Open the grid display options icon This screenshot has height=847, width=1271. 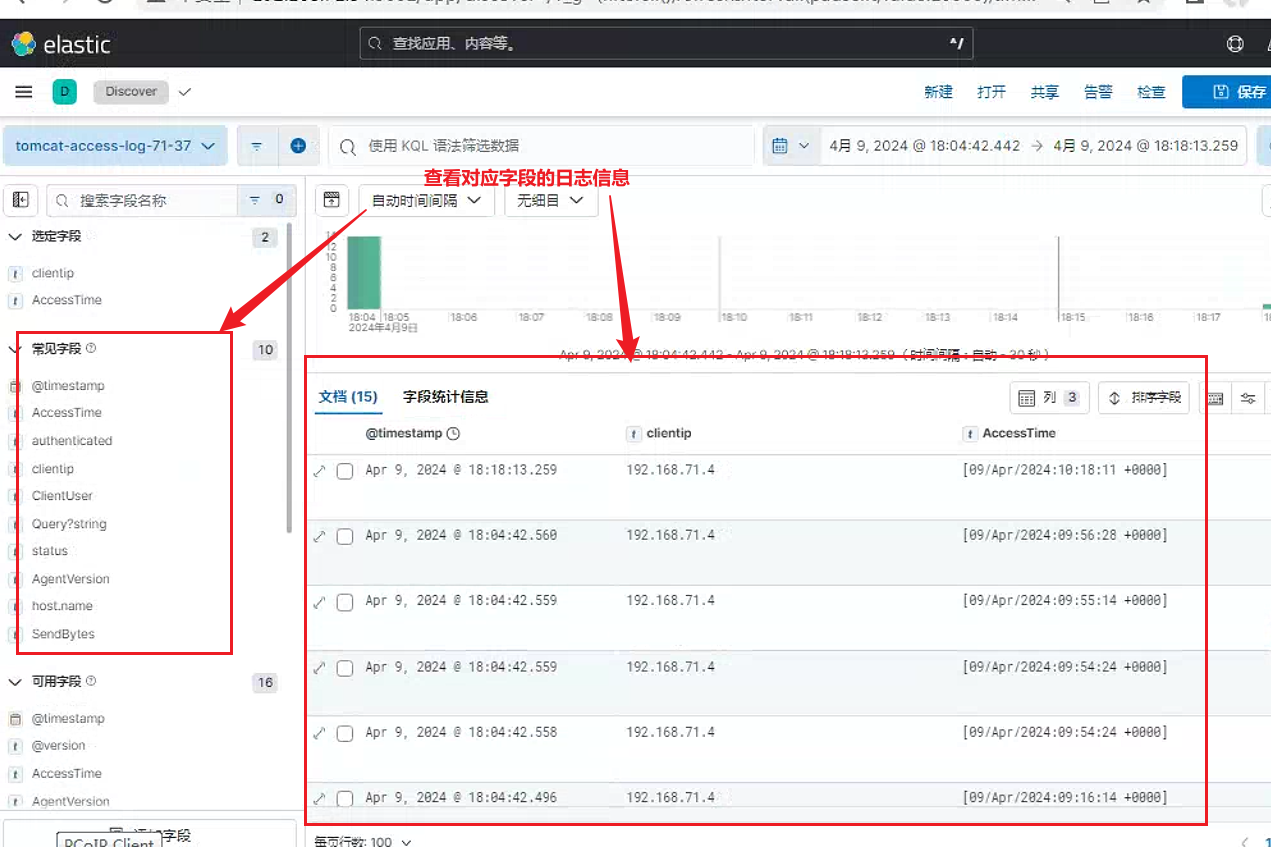click(x=1248, y=398)
